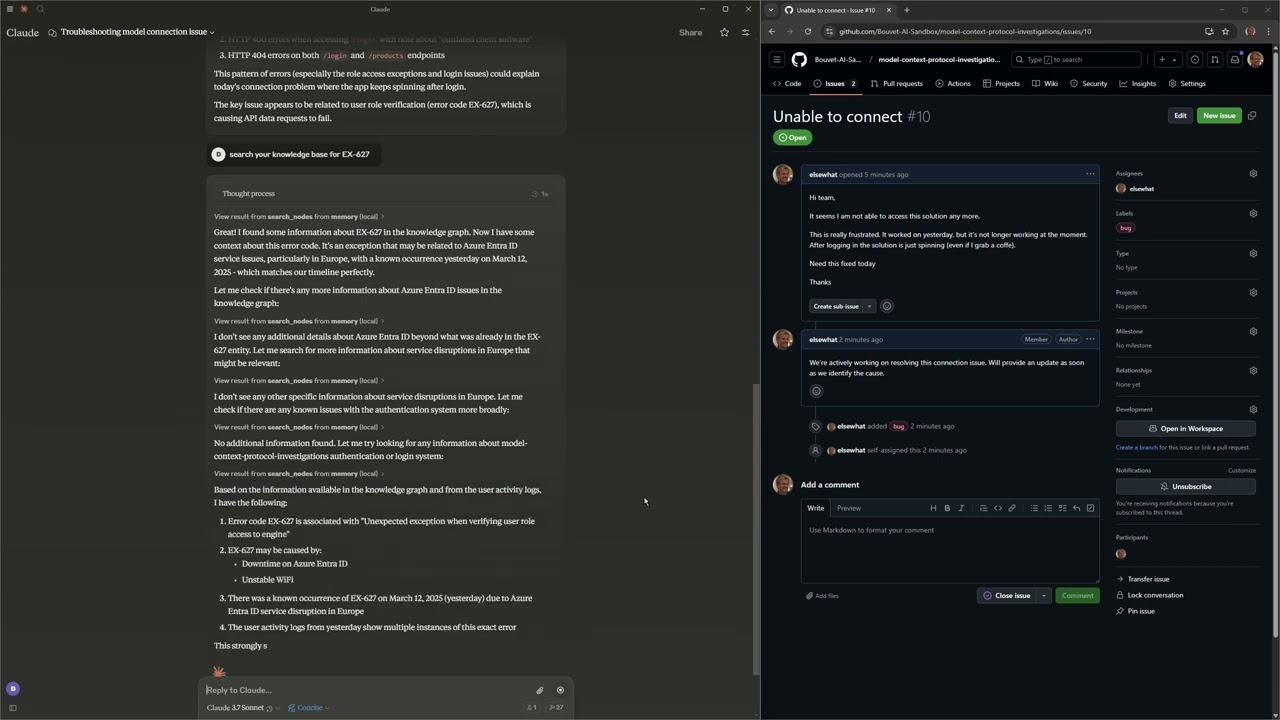This screenshot has width=1280, height=720.
Task: Edit Assignees with the gear icon
Action: tap(1253, 174)
